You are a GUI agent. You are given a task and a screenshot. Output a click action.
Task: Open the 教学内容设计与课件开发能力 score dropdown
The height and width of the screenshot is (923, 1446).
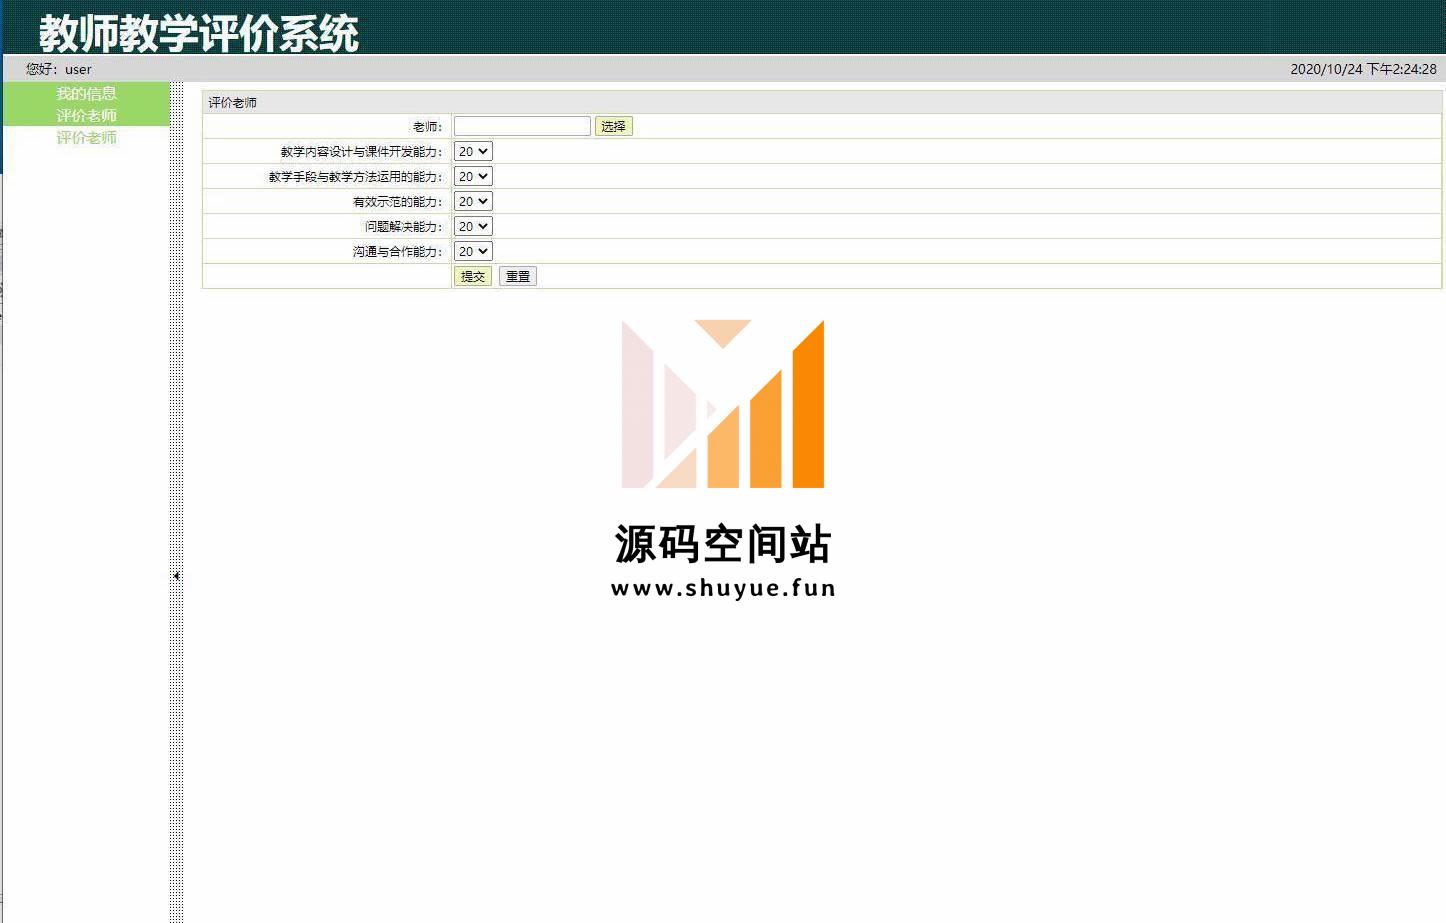(x=473, y=151)
